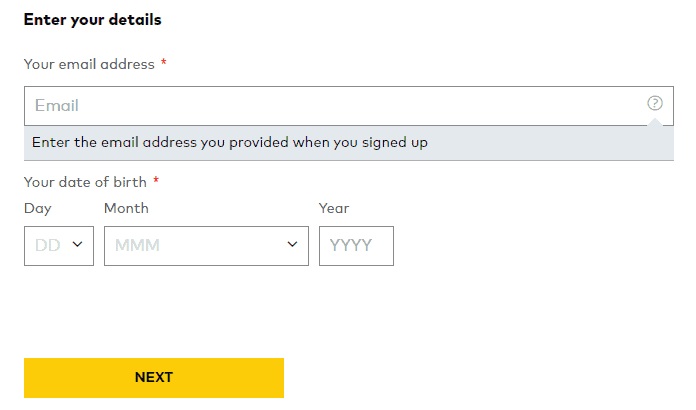696x410 pixels.
Task: Click the yellow NEXT button
Action: [154, 378]
